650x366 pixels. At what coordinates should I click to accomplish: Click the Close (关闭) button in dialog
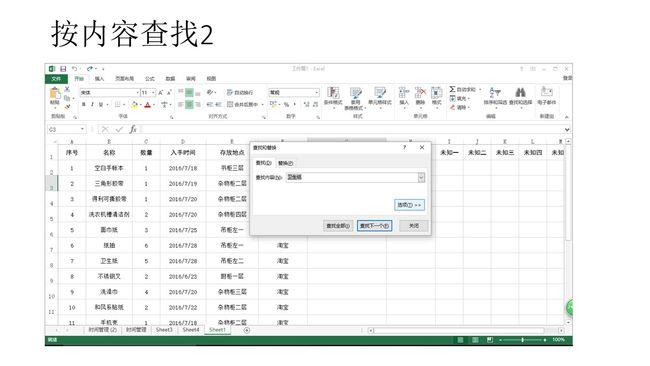(x=414, y=226)
